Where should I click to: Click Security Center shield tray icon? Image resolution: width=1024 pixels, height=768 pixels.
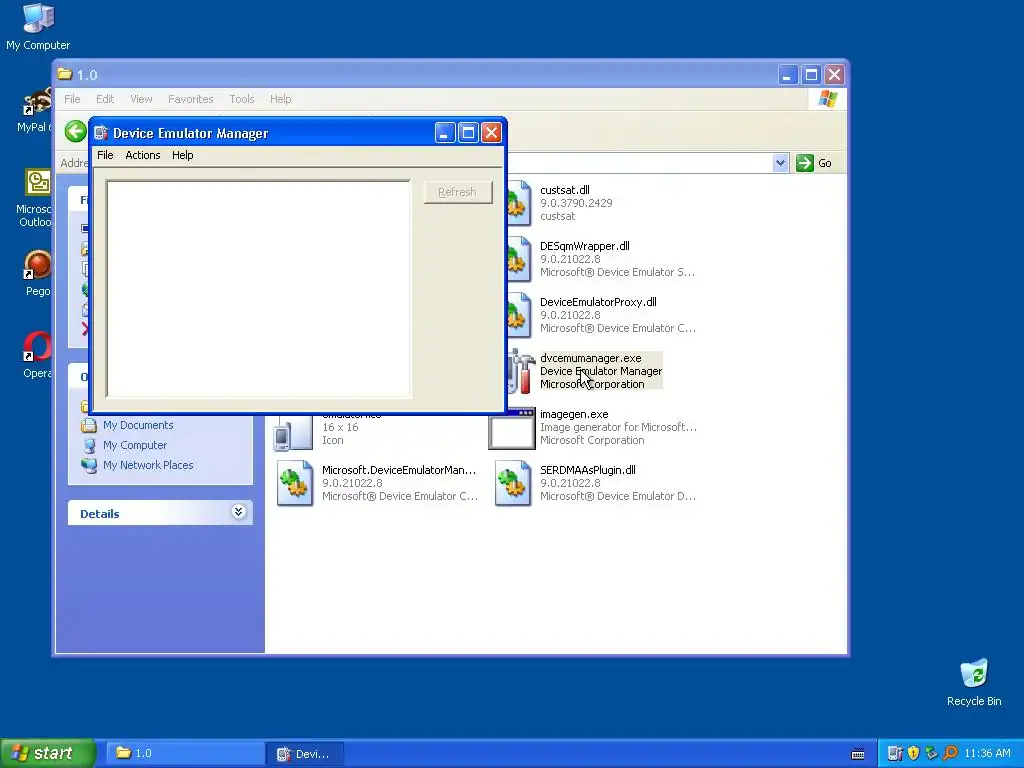pyautogui.click(x=913, y=754)
